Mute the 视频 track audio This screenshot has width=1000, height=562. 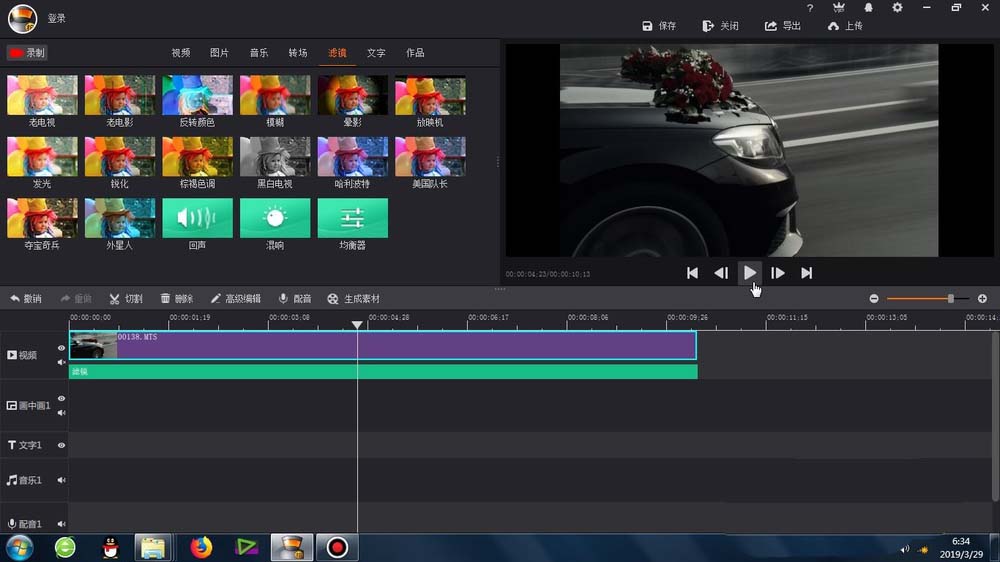point(61,362)
